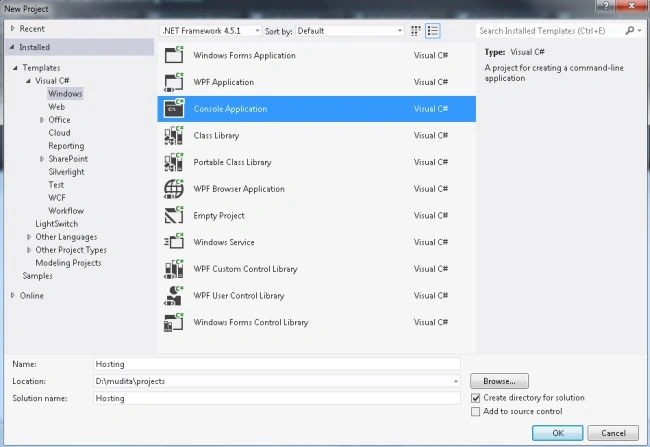The width and height of the screenshot is (650, 447).
Task: Open the search options dropdown arrow
Action: (x=640, y=30)
